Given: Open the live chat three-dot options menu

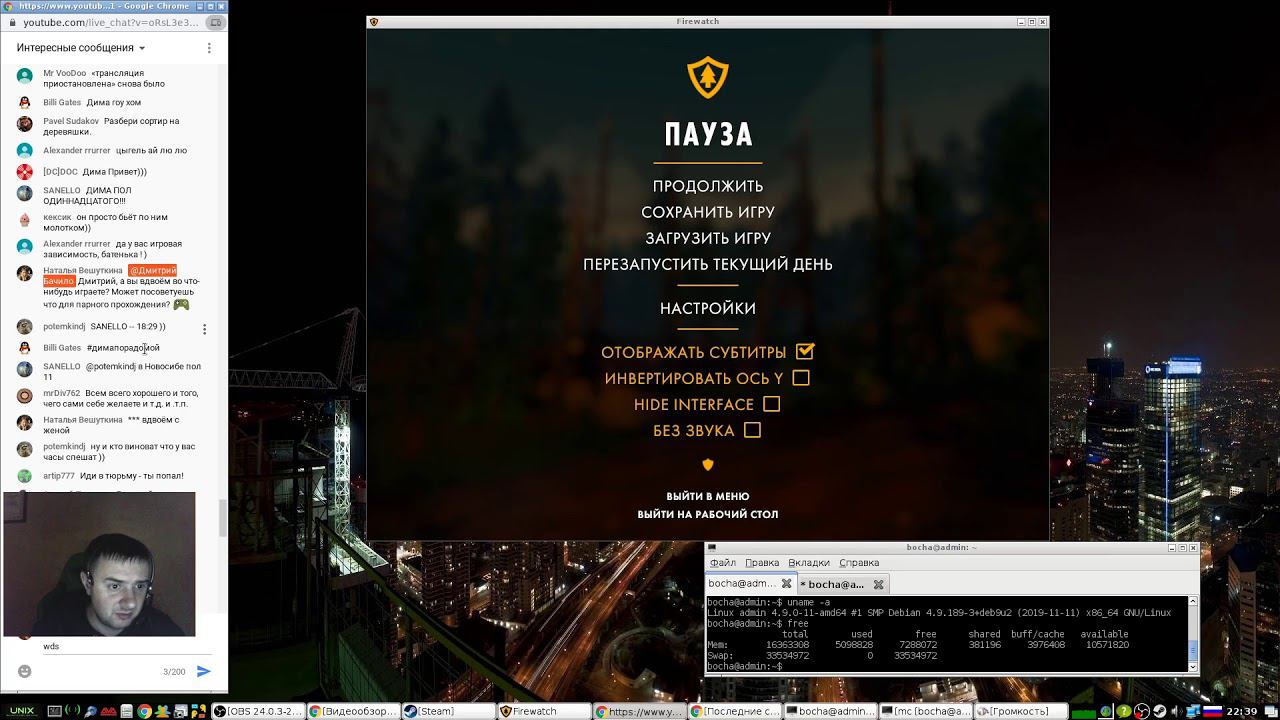Looking at the screenshot, I should tap(209, 48).
